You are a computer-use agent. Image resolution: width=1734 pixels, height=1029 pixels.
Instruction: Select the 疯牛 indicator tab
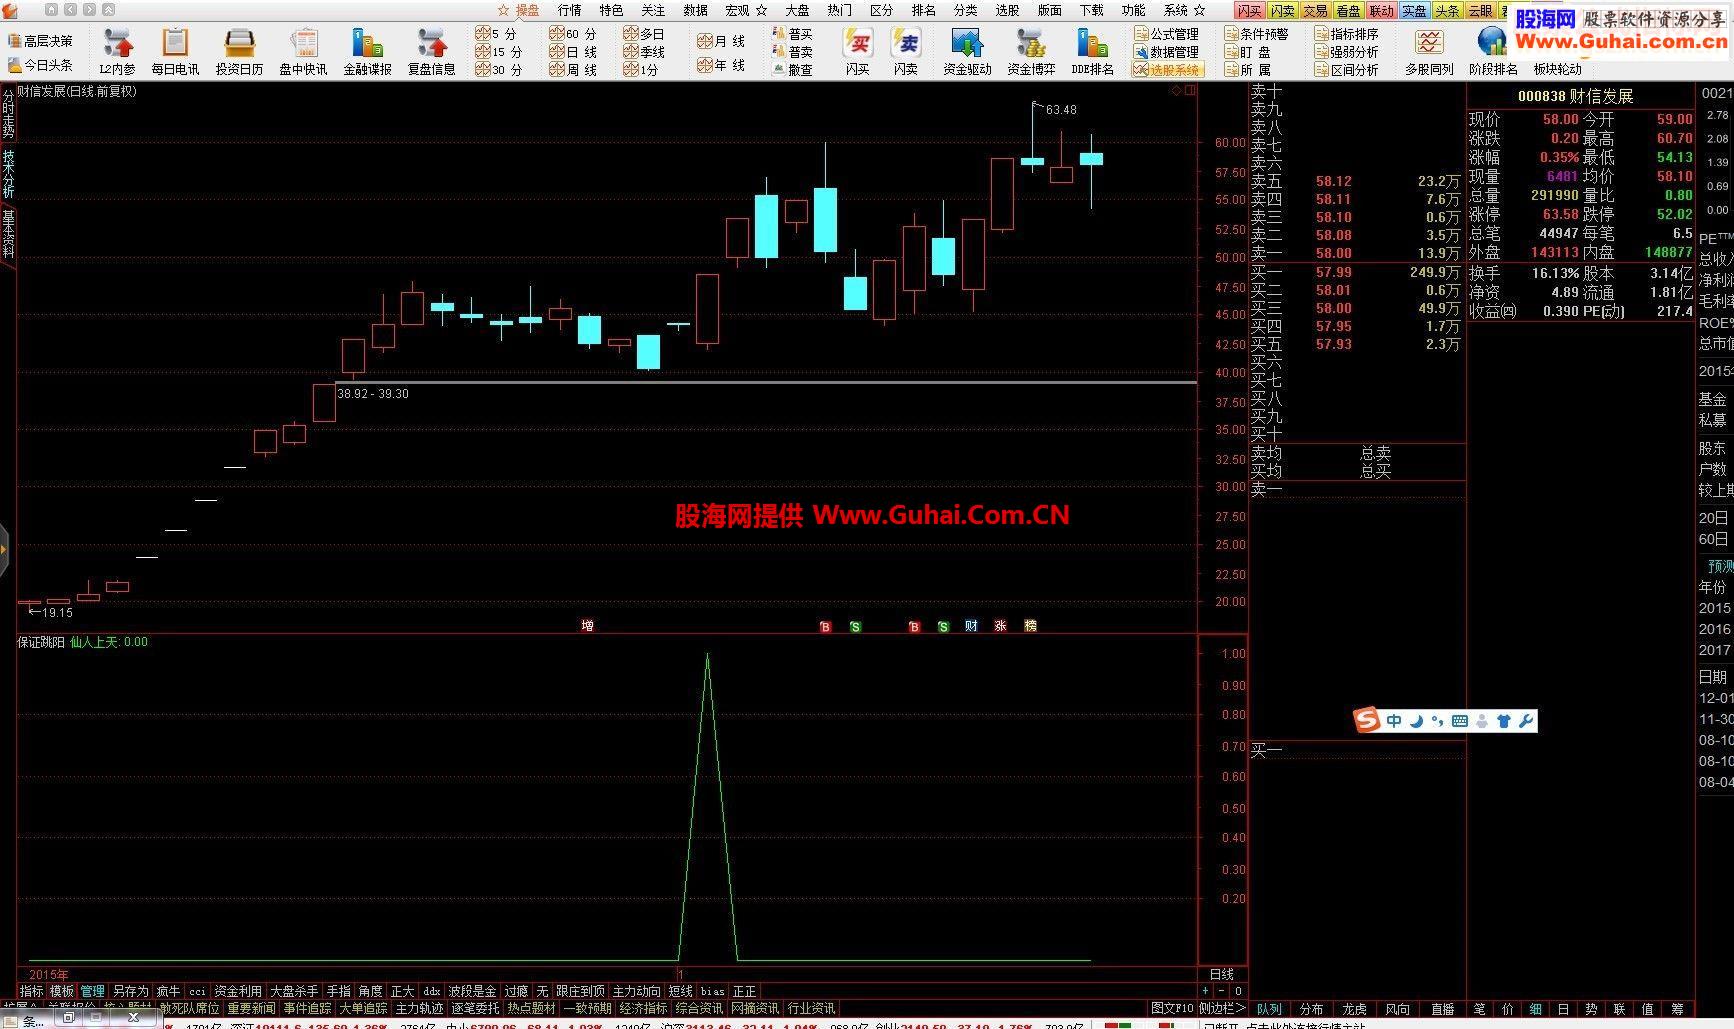click(168, 991)
